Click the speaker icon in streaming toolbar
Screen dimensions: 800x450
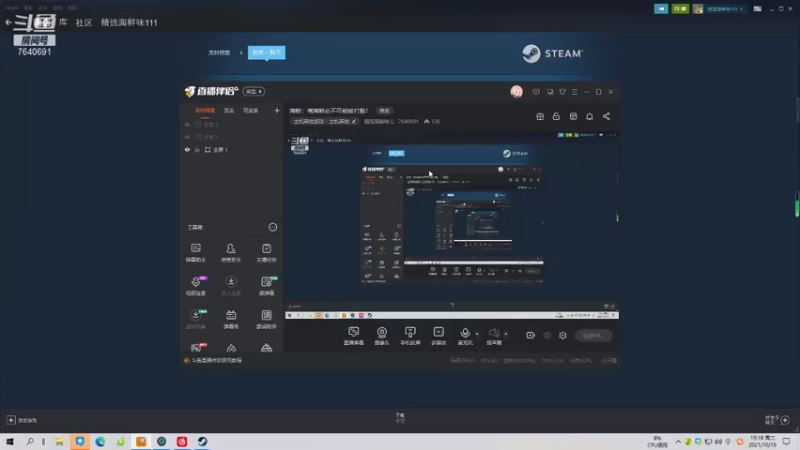(493, 333)
